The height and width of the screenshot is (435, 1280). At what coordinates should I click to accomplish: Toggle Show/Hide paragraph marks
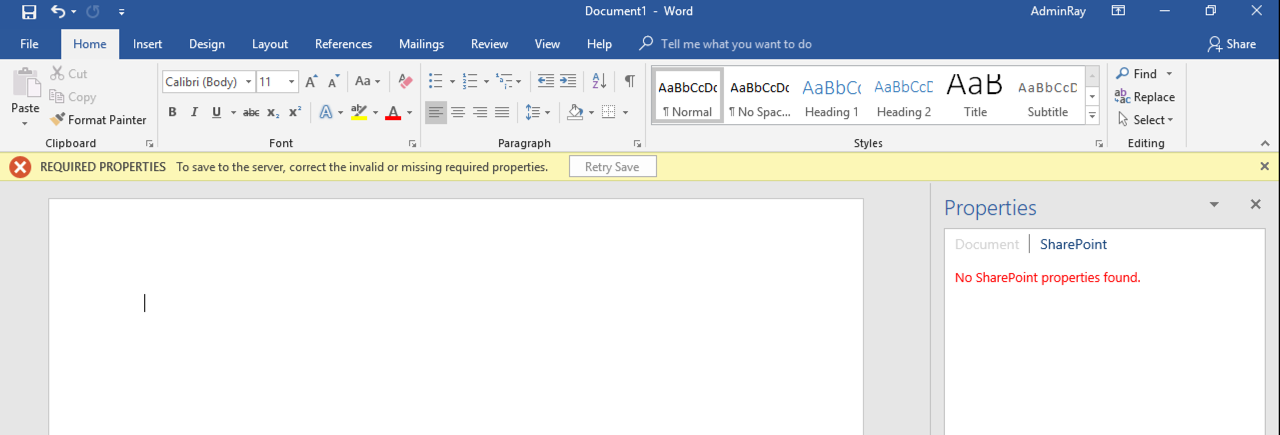tap(629, 82)
